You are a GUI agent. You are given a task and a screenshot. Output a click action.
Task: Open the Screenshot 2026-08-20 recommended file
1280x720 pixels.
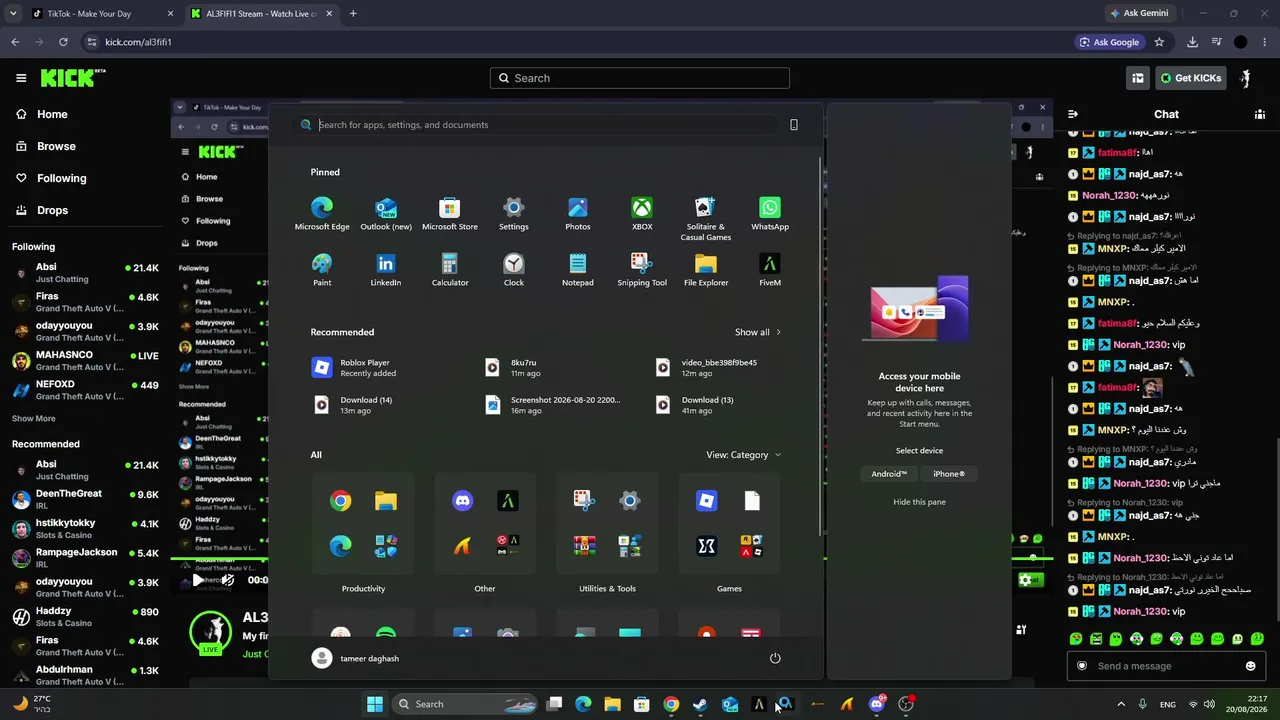tap(553, 404)
